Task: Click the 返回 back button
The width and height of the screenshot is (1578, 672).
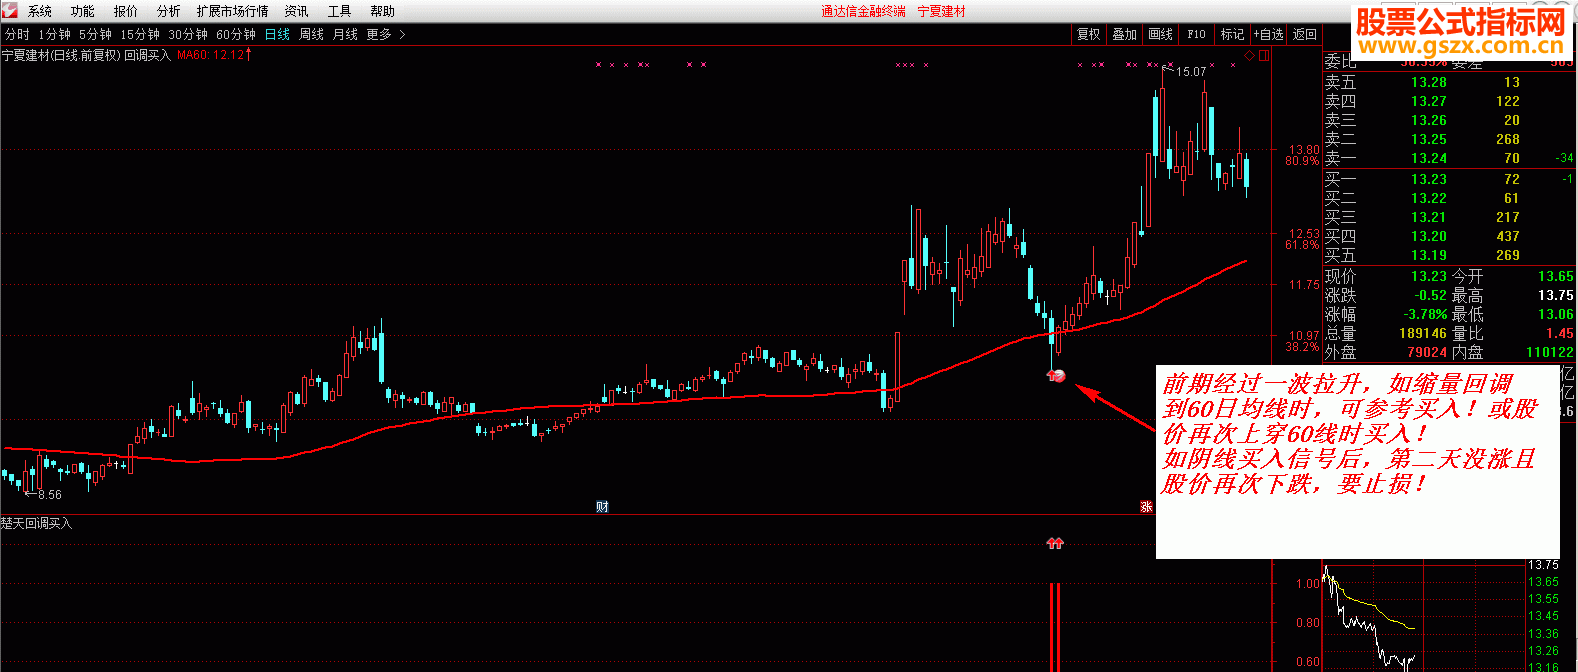Action: pyautogui.click(x=1305, y=34)
